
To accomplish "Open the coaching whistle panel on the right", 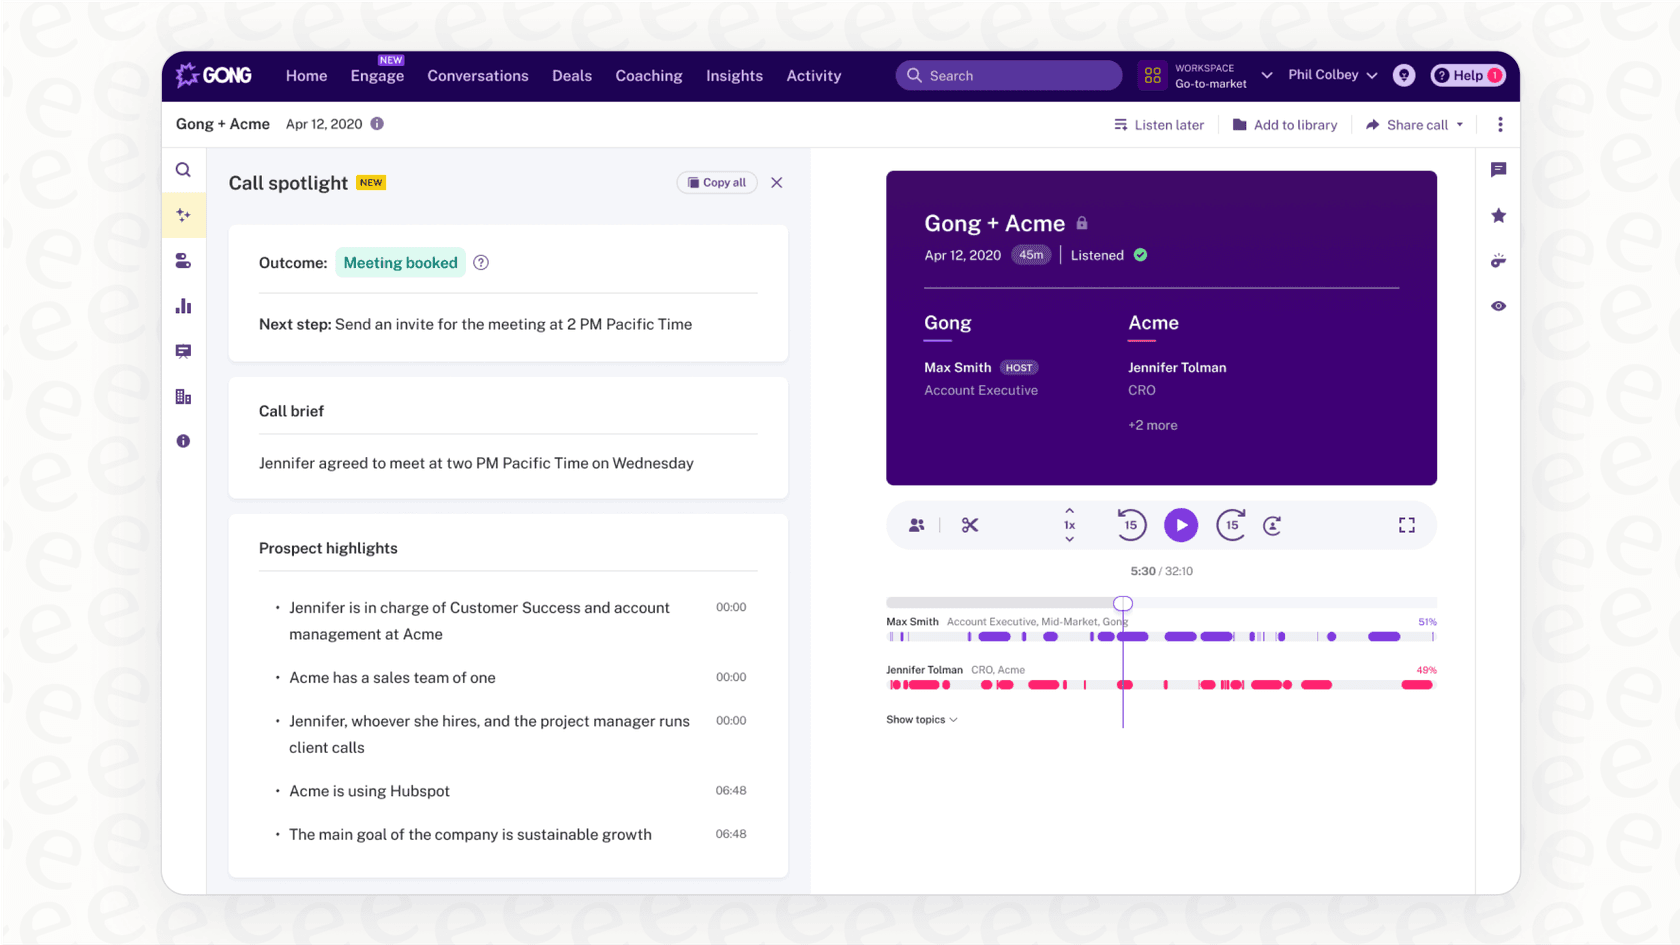I will 1498,261.
